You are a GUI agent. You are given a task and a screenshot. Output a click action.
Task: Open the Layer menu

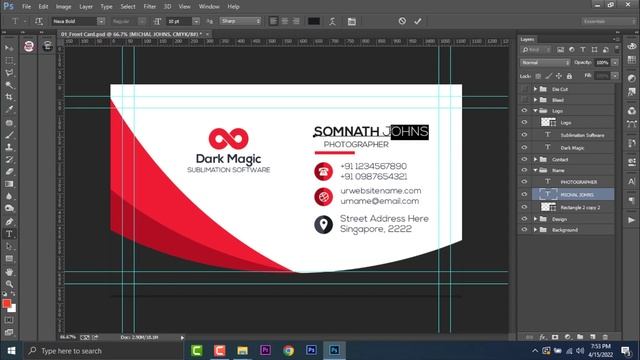(86, 7)
